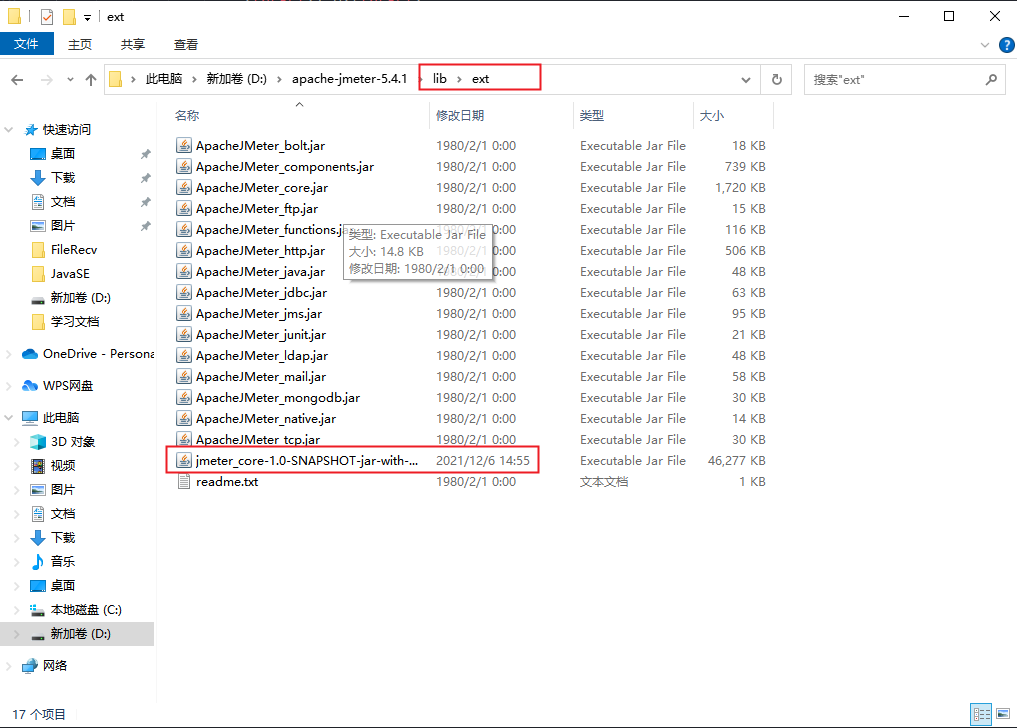
Task: Open 下载 under Quick access
Action: (x=62, y=178)
